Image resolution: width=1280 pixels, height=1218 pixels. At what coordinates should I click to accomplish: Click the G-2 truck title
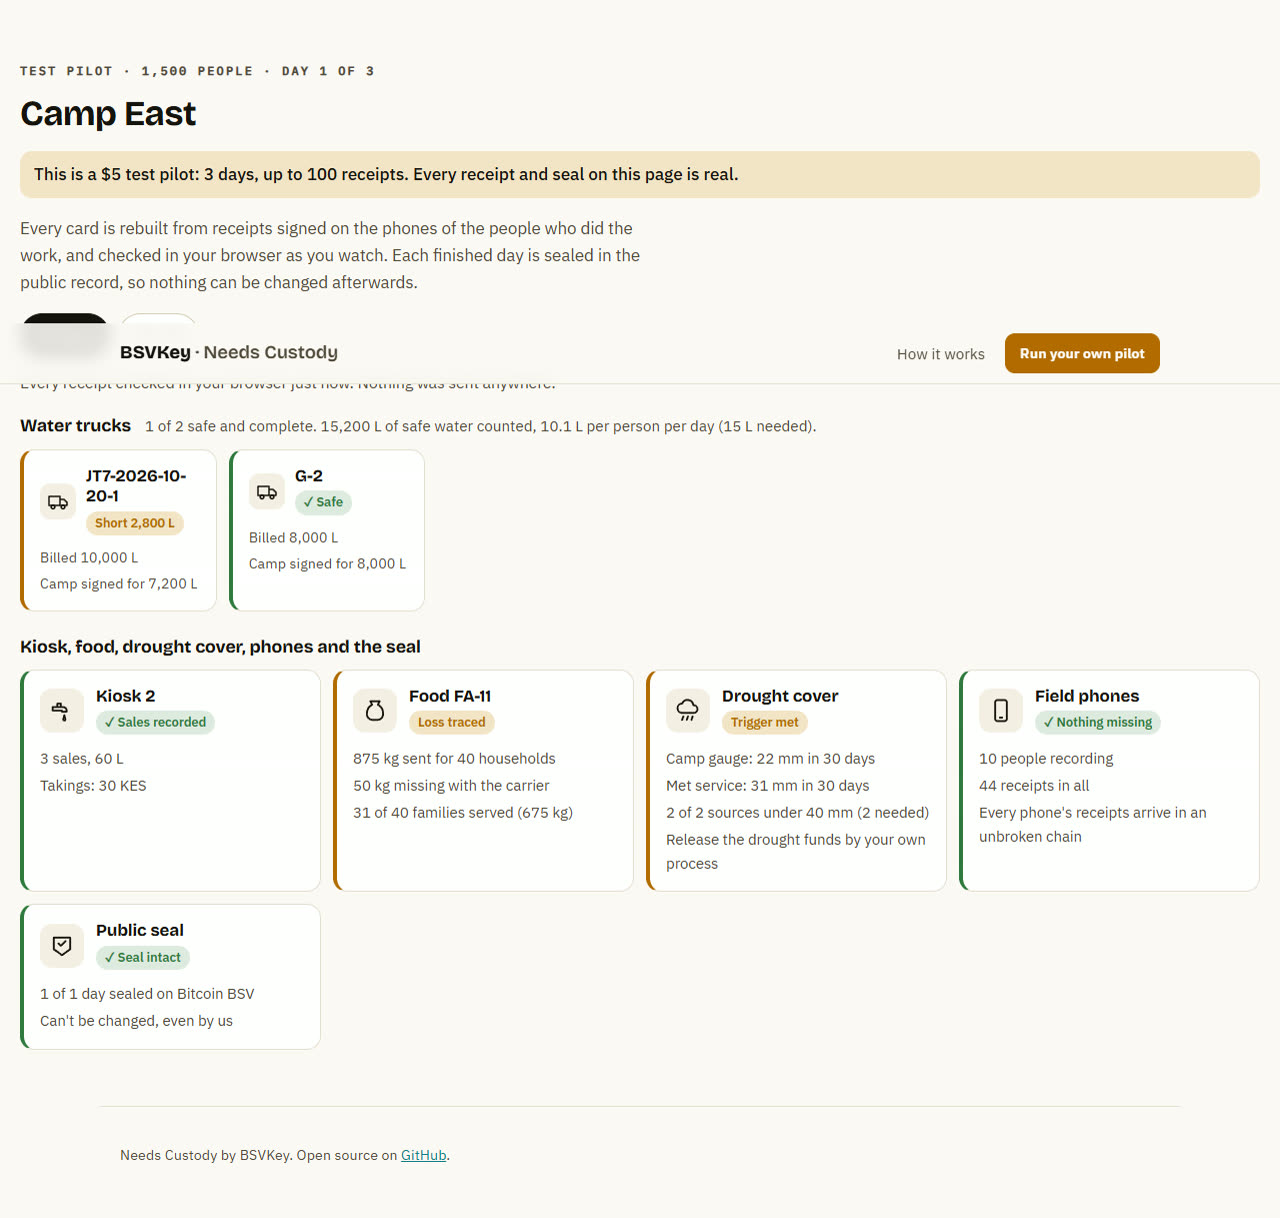coord(309,476)
